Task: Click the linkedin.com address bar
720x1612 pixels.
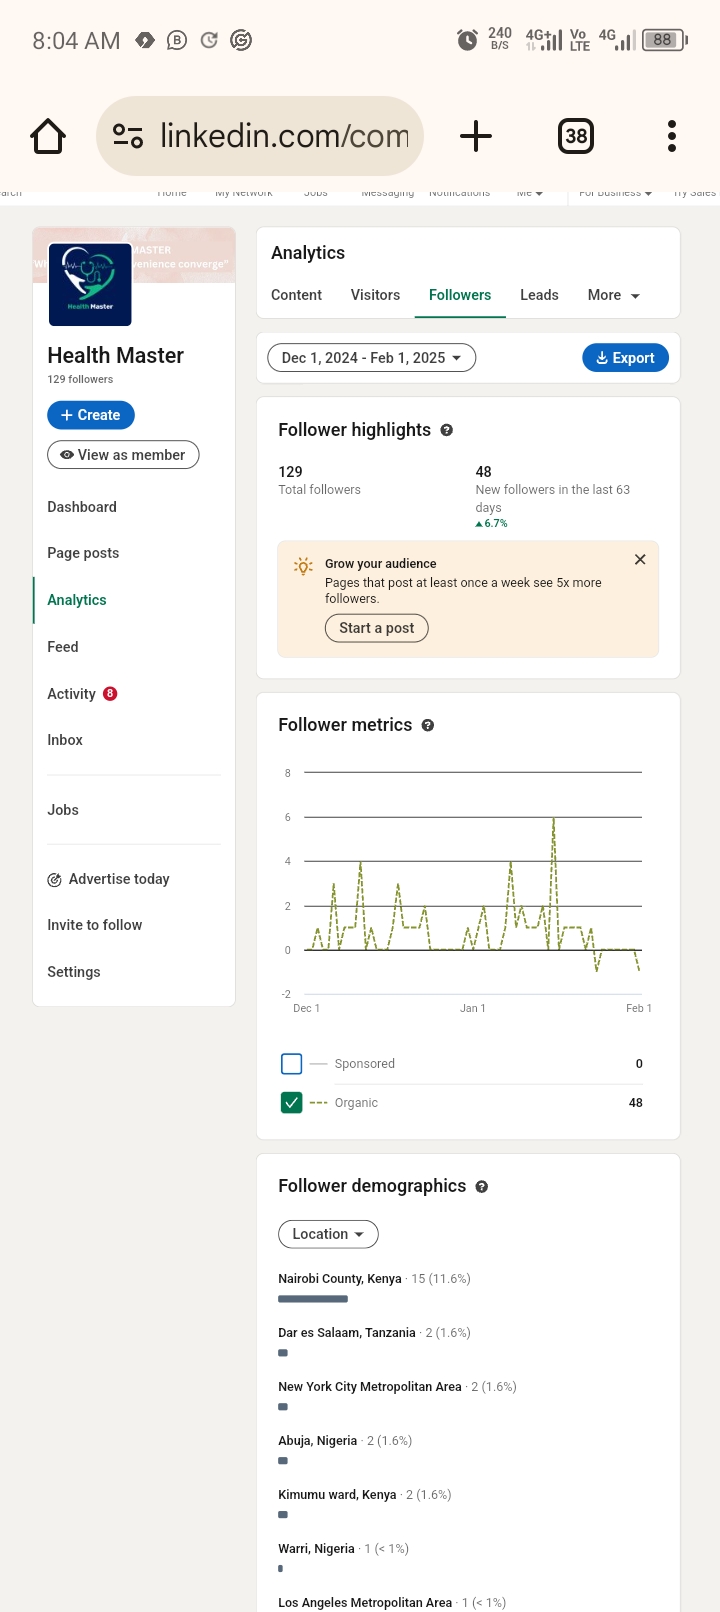Action: [x=260, y=136]
